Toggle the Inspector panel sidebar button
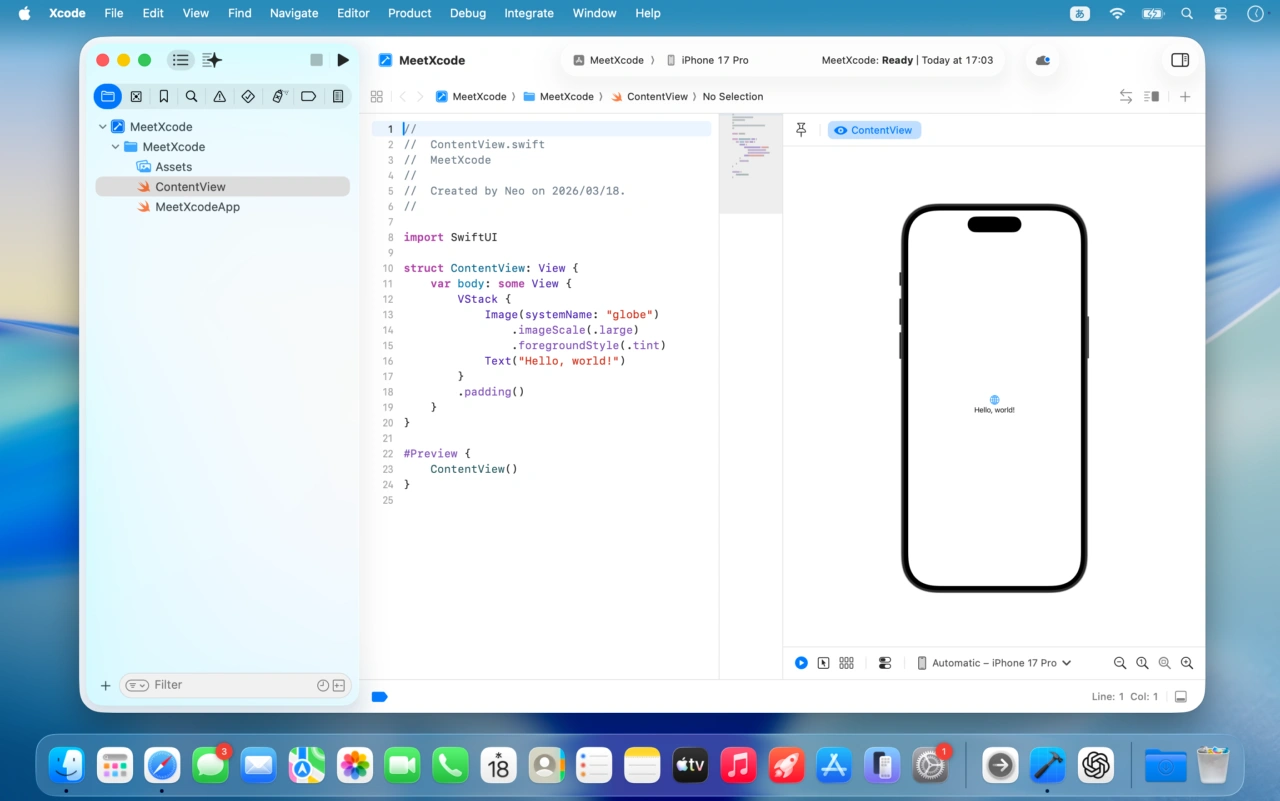Screen dimensions: 1280x801 (1180, 60)
